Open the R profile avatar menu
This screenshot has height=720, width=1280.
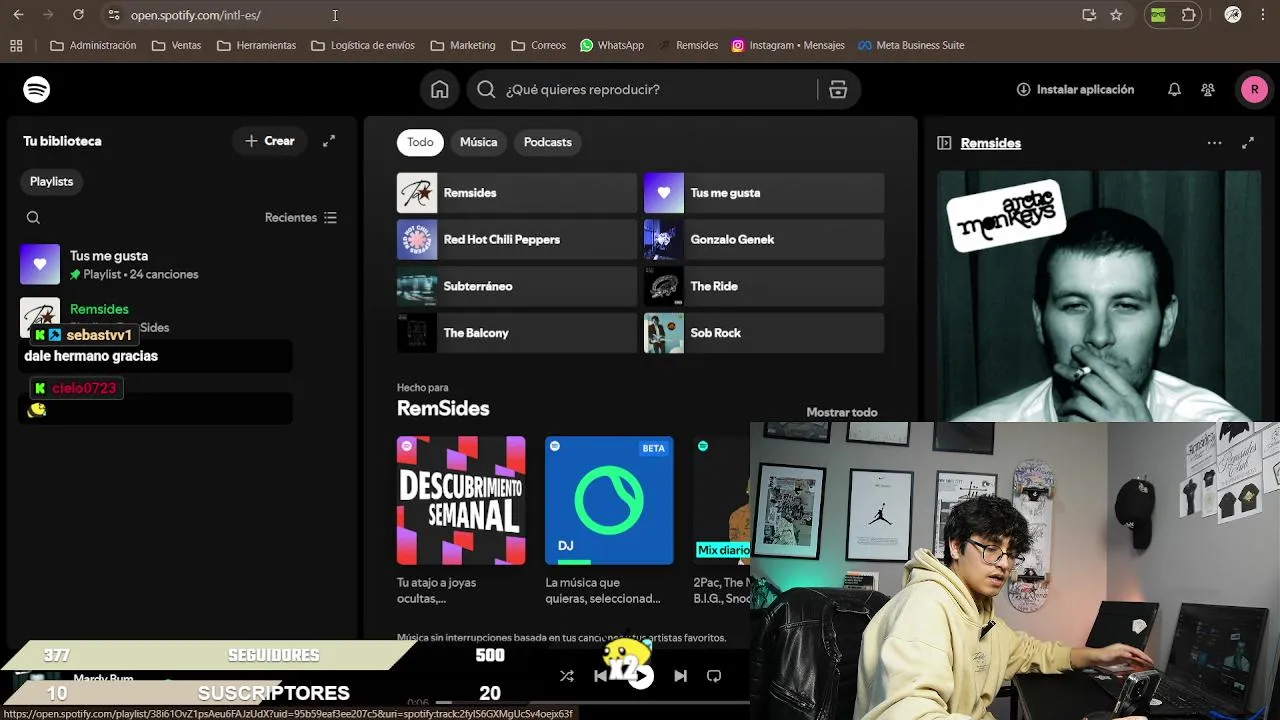point(1254,90)
